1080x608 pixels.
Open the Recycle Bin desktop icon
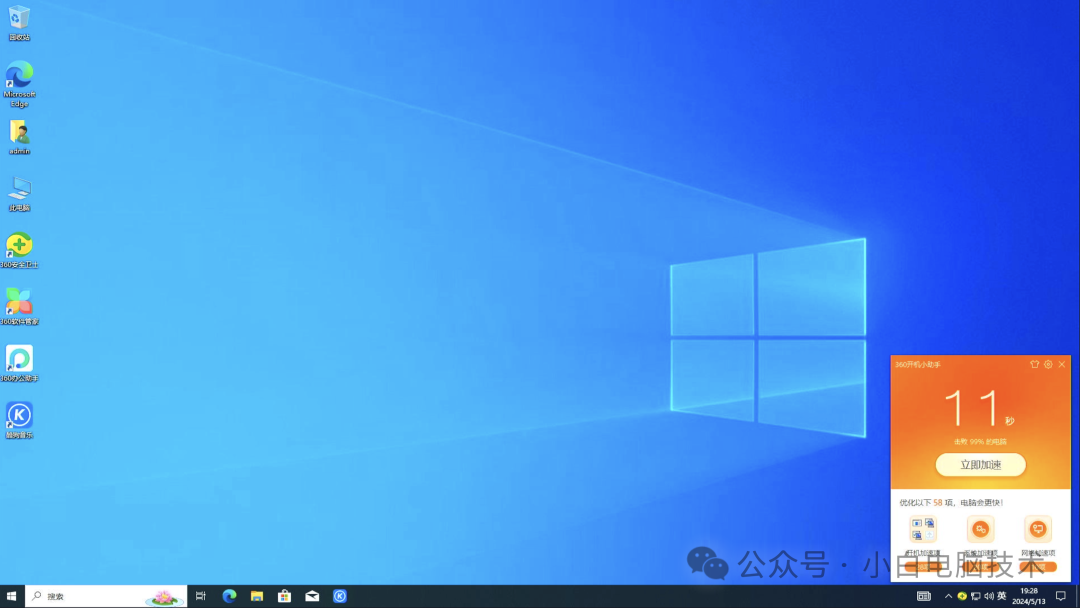19,23
